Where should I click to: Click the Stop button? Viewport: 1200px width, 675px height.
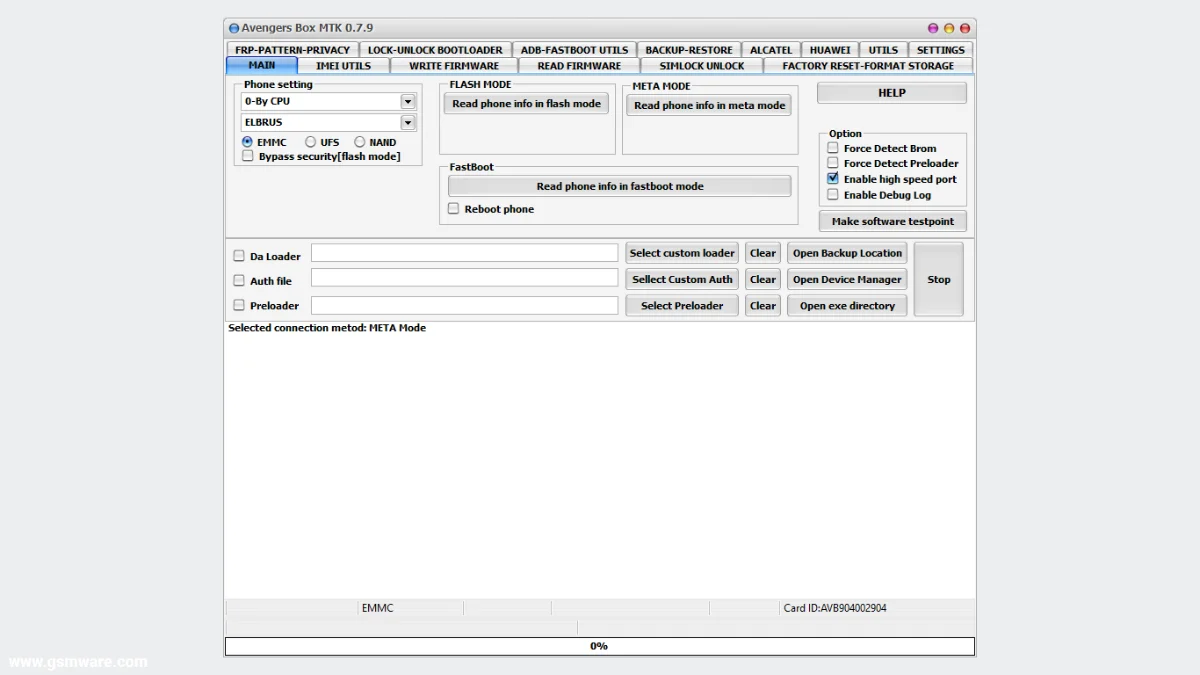click(939, 279)
